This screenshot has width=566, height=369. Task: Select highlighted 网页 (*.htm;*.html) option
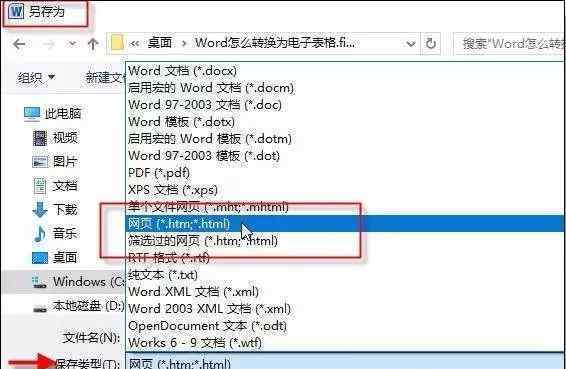click(345, 224)
